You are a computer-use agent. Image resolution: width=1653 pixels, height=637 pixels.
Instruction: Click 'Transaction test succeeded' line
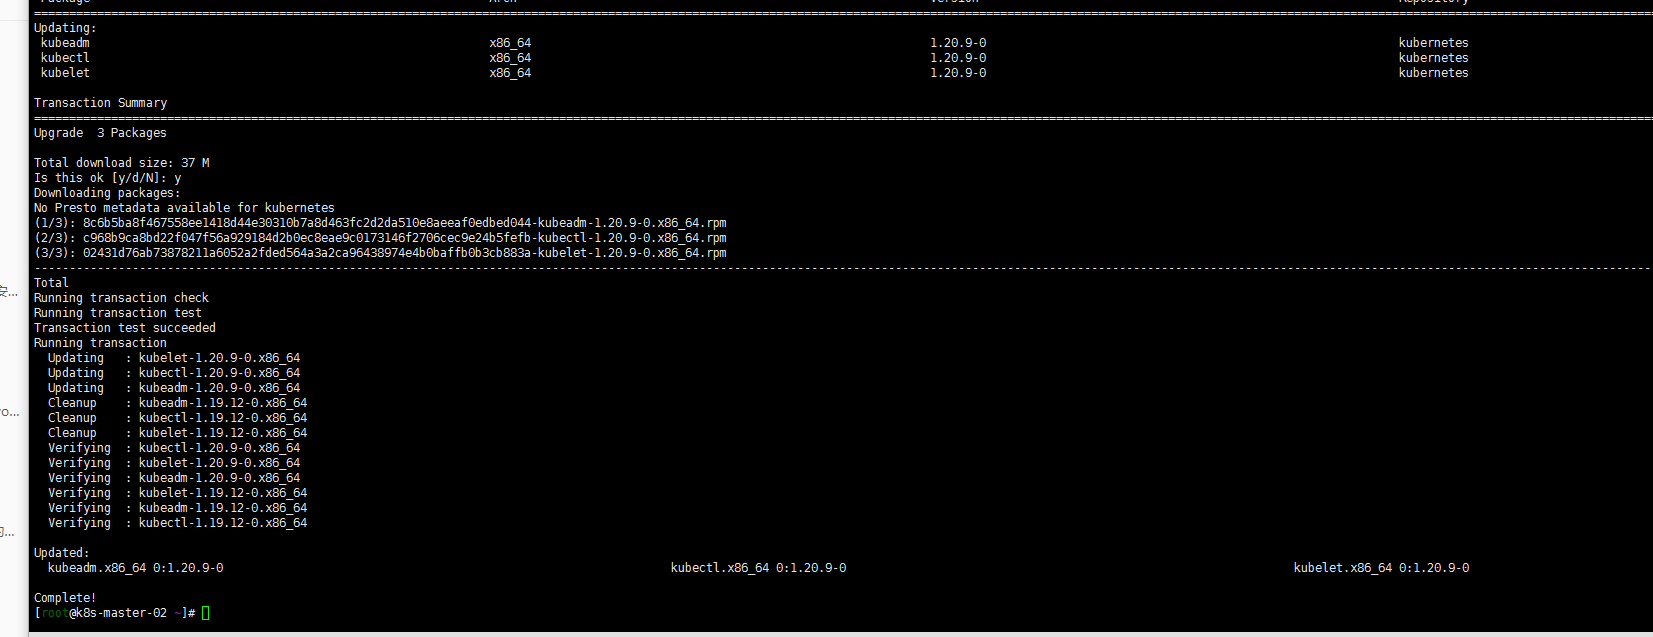pyautogui.click(x=124, y=328)
